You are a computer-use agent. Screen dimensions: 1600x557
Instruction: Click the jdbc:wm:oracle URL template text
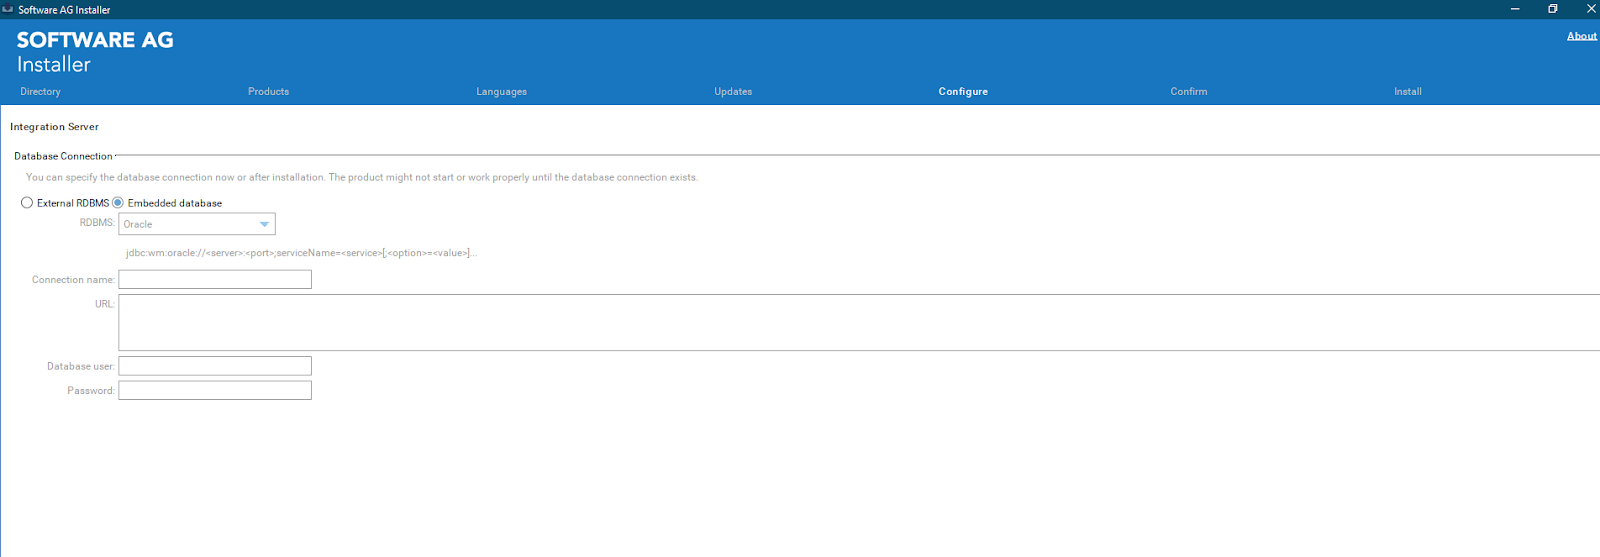(x=301, y=253)
